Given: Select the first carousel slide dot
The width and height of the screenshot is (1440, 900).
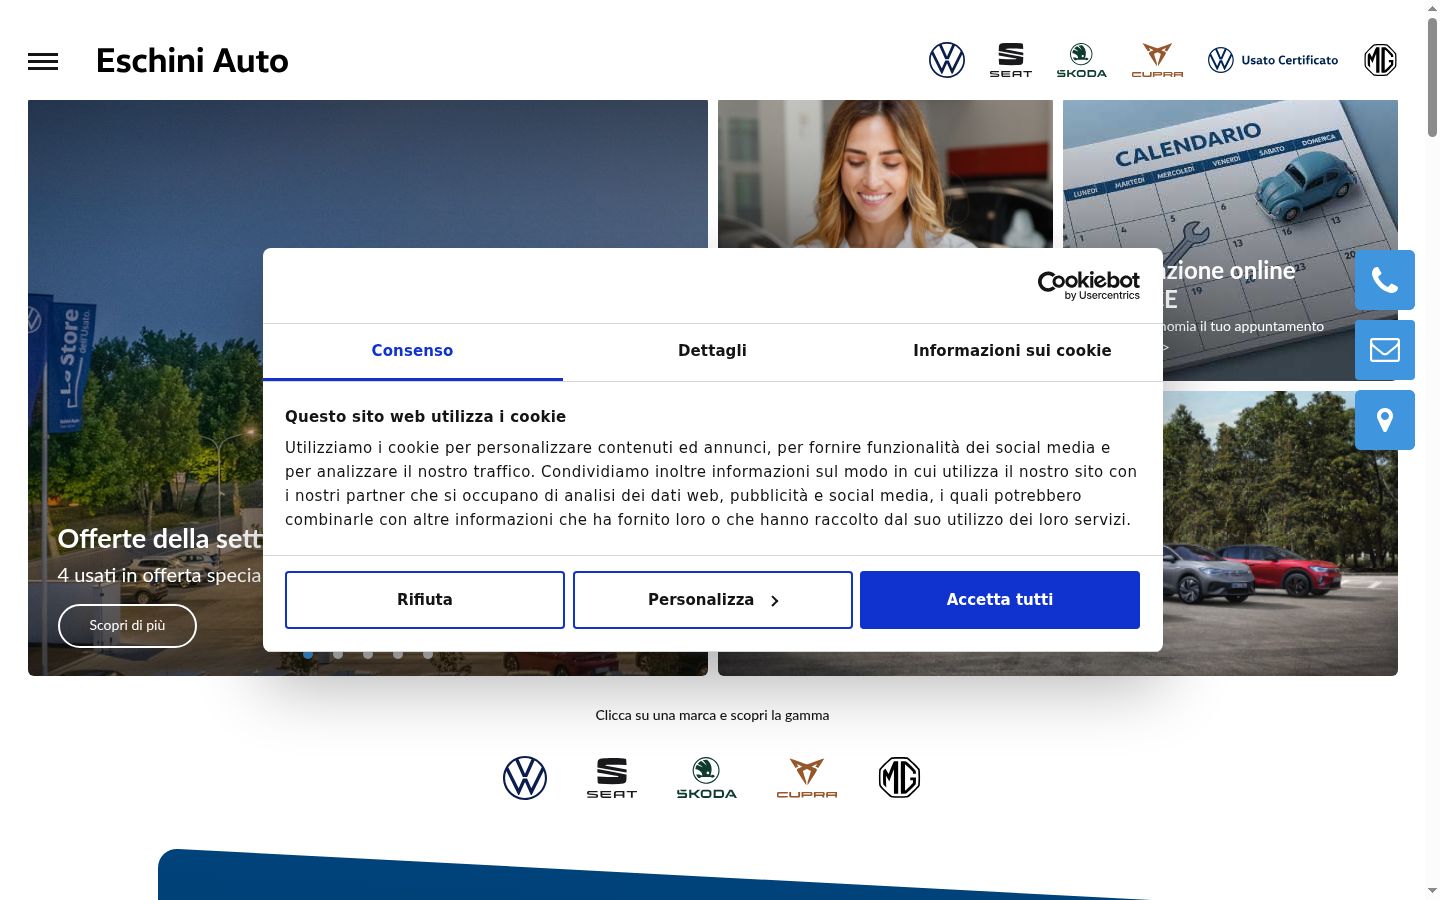Looking at the screenshot, I should tap(308, 655).
